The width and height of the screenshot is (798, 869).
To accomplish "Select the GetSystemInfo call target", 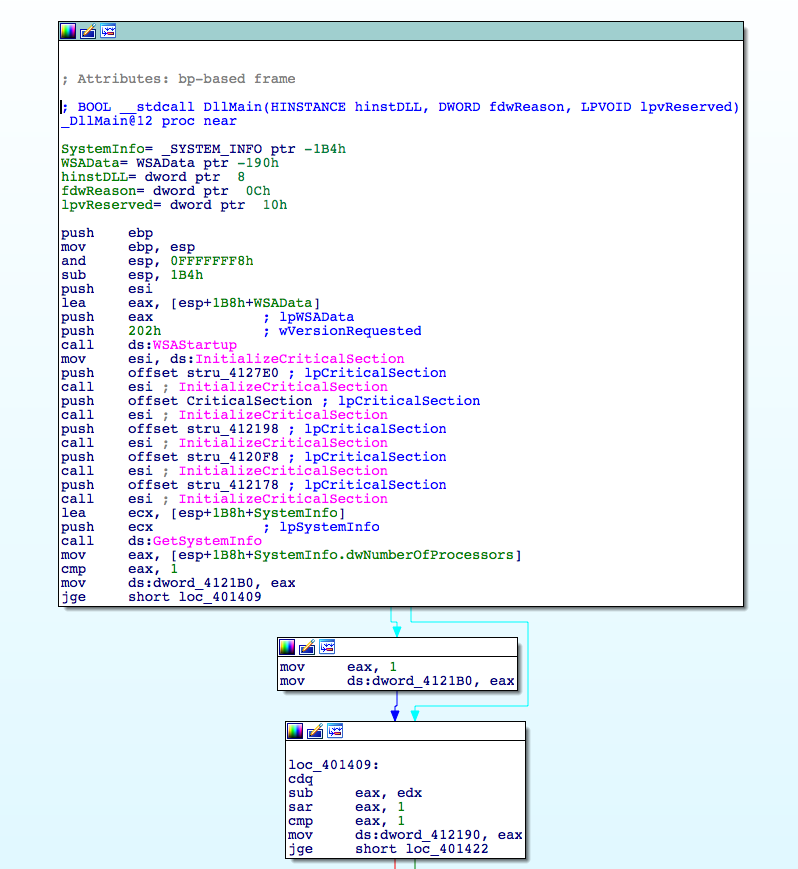I will click(207, 541).
